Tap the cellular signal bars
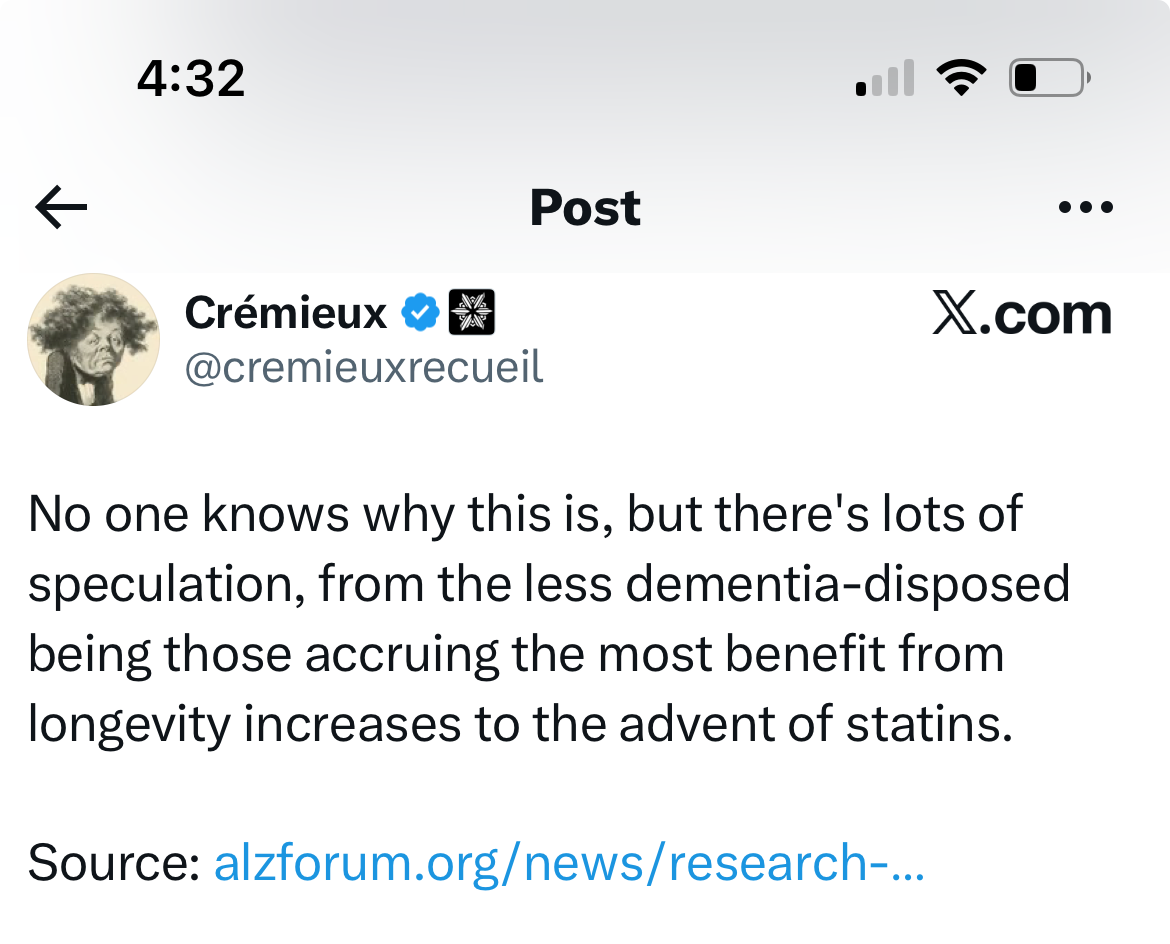This screenshot has width=1170, height=944. click(885, 79)
